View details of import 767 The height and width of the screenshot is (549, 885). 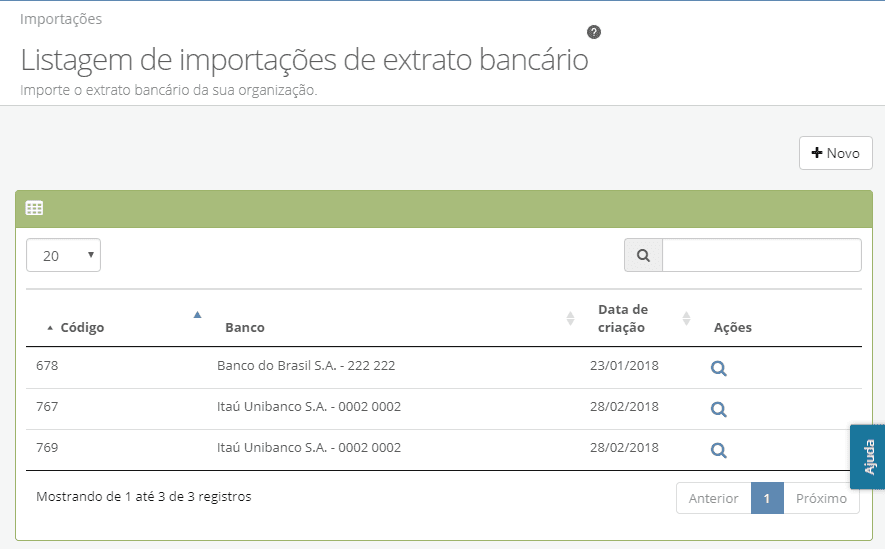[718, 410]
